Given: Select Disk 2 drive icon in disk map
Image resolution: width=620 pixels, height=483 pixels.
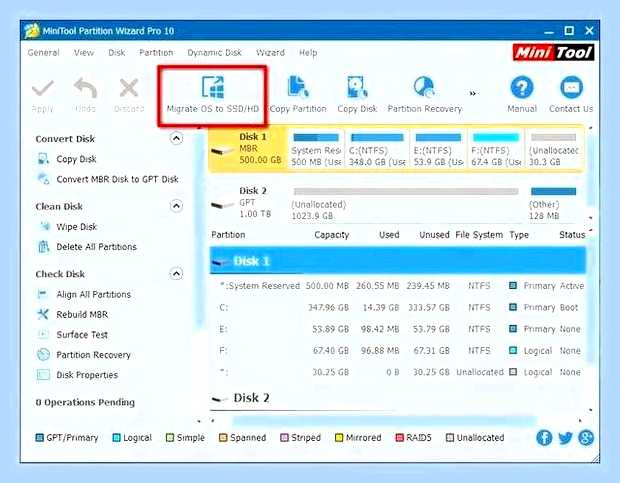Looking at the screenshot, I should [223, 205].
